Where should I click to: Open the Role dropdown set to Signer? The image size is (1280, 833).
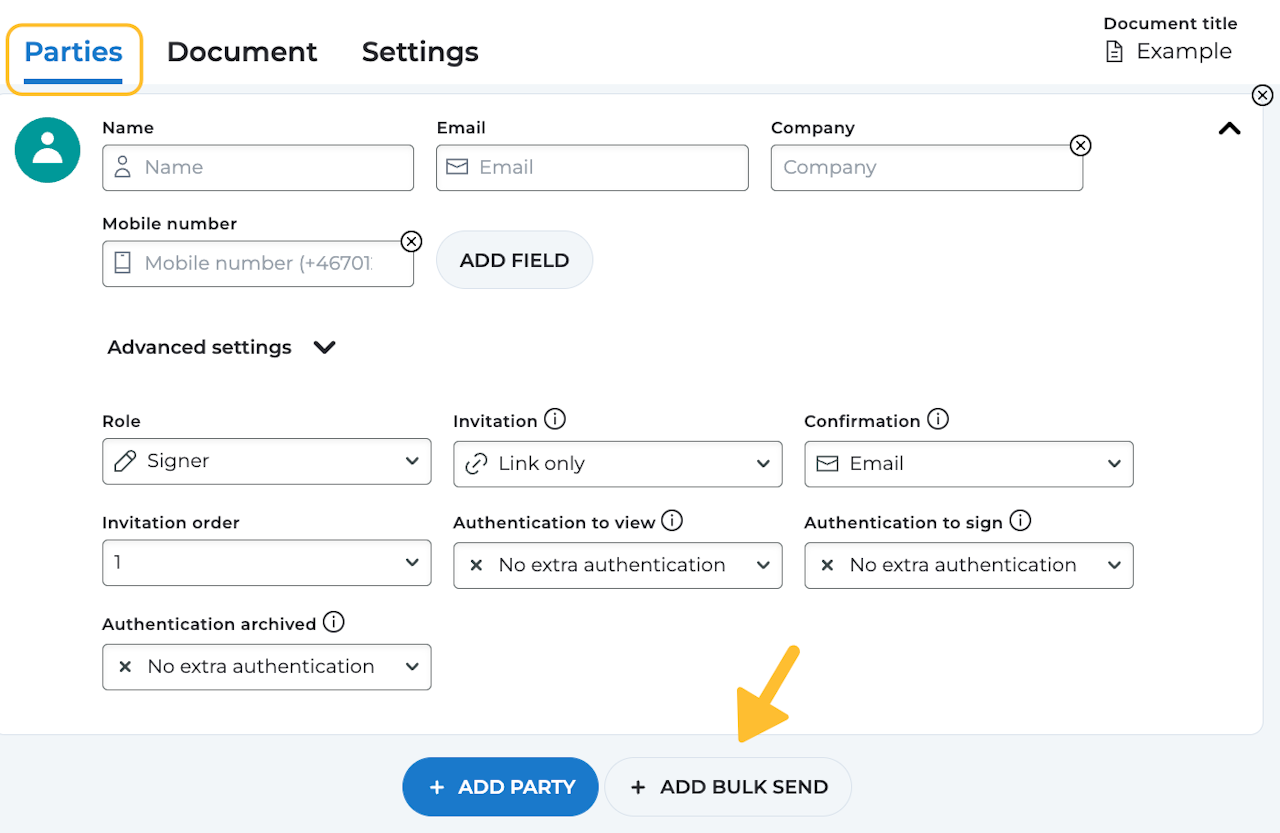(x=266, y=461)
